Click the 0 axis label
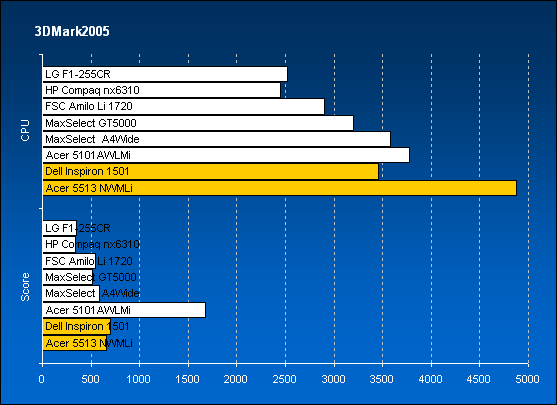Viewport: 557px width, 405px height. (x=42, y=379)
